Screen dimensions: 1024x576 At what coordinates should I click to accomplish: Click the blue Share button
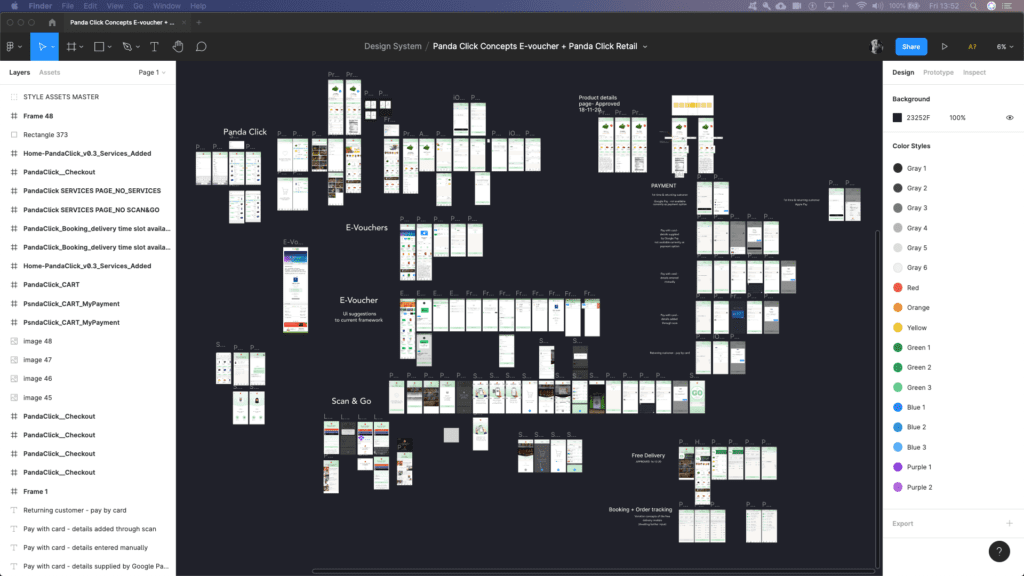tap(911, 46)
